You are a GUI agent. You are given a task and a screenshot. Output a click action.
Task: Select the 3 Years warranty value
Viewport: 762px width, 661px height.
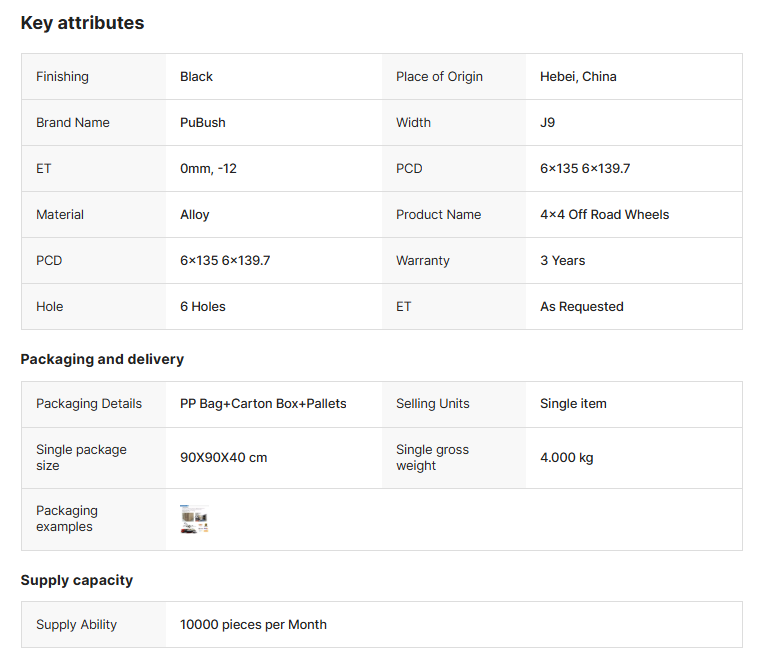[562, 261]
